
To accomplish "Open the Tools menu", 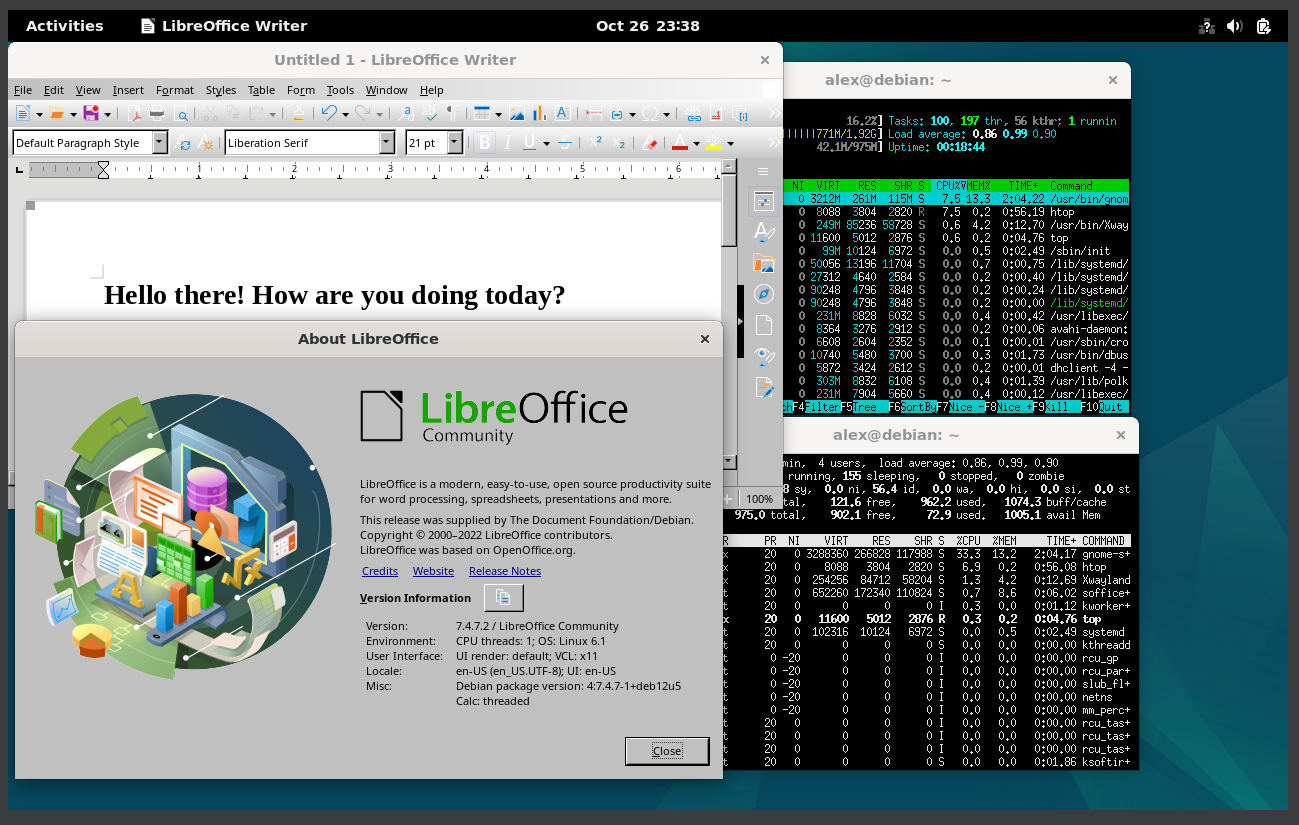I will [x=340, y=90].
